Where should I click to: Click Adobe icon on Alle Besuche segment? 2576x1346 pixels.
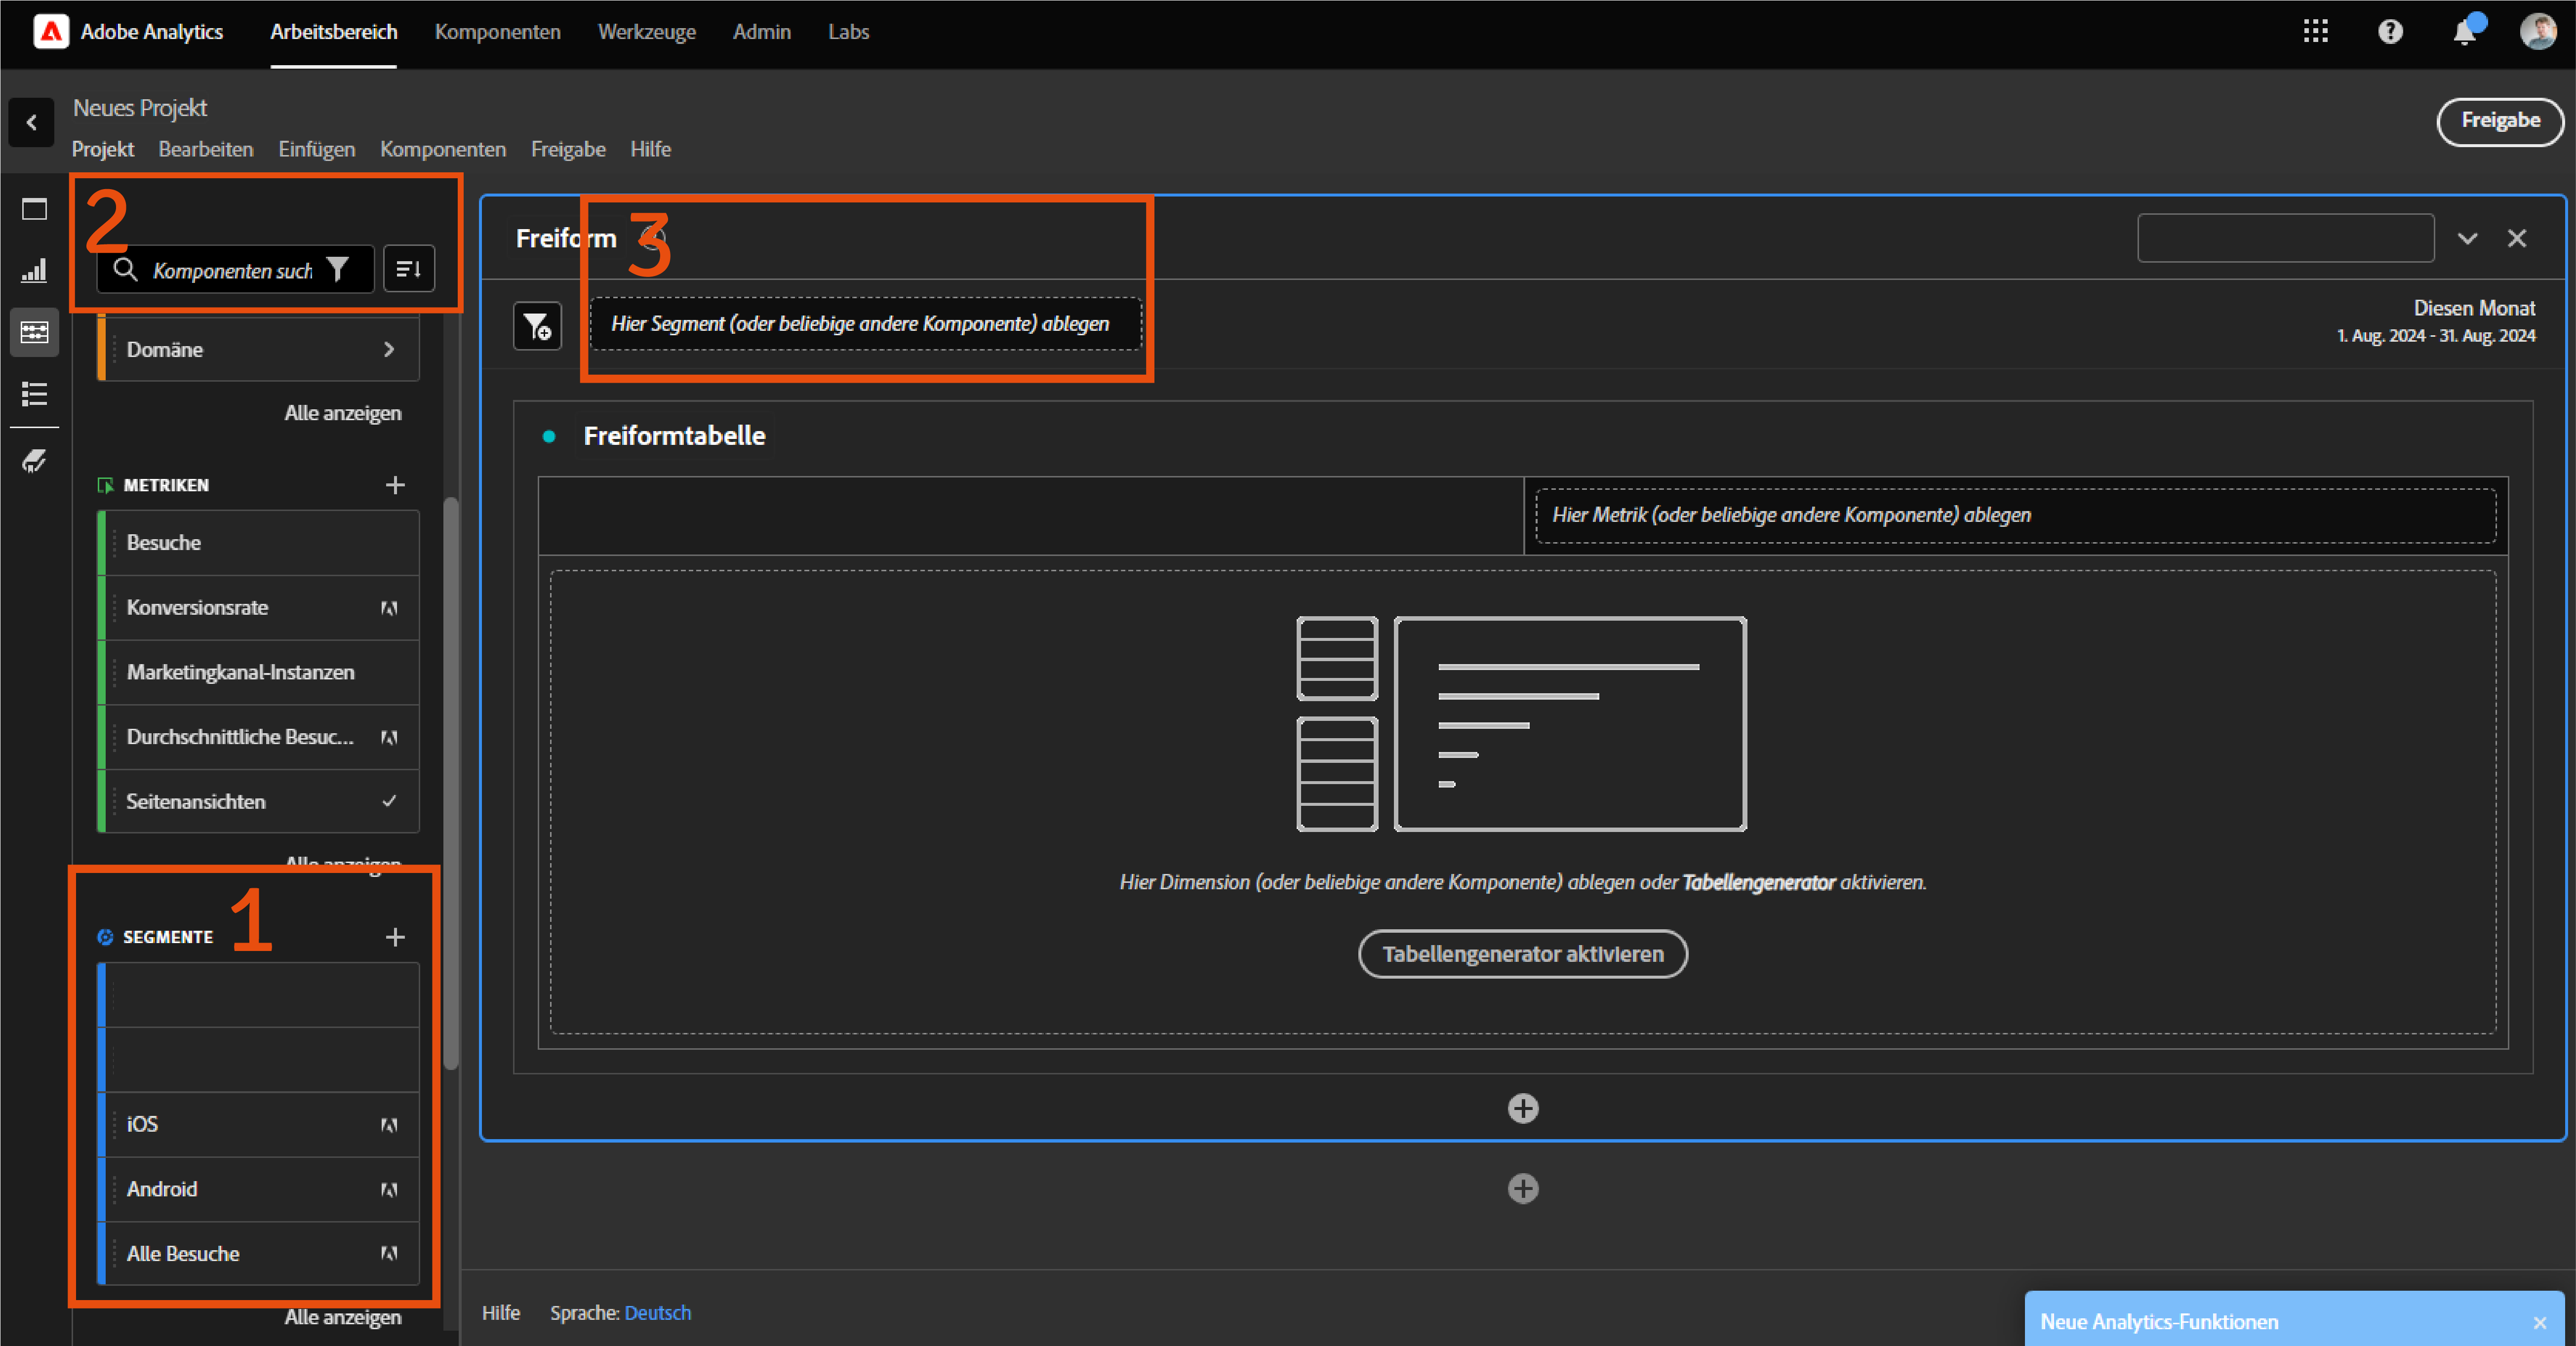pos(389,1254)
